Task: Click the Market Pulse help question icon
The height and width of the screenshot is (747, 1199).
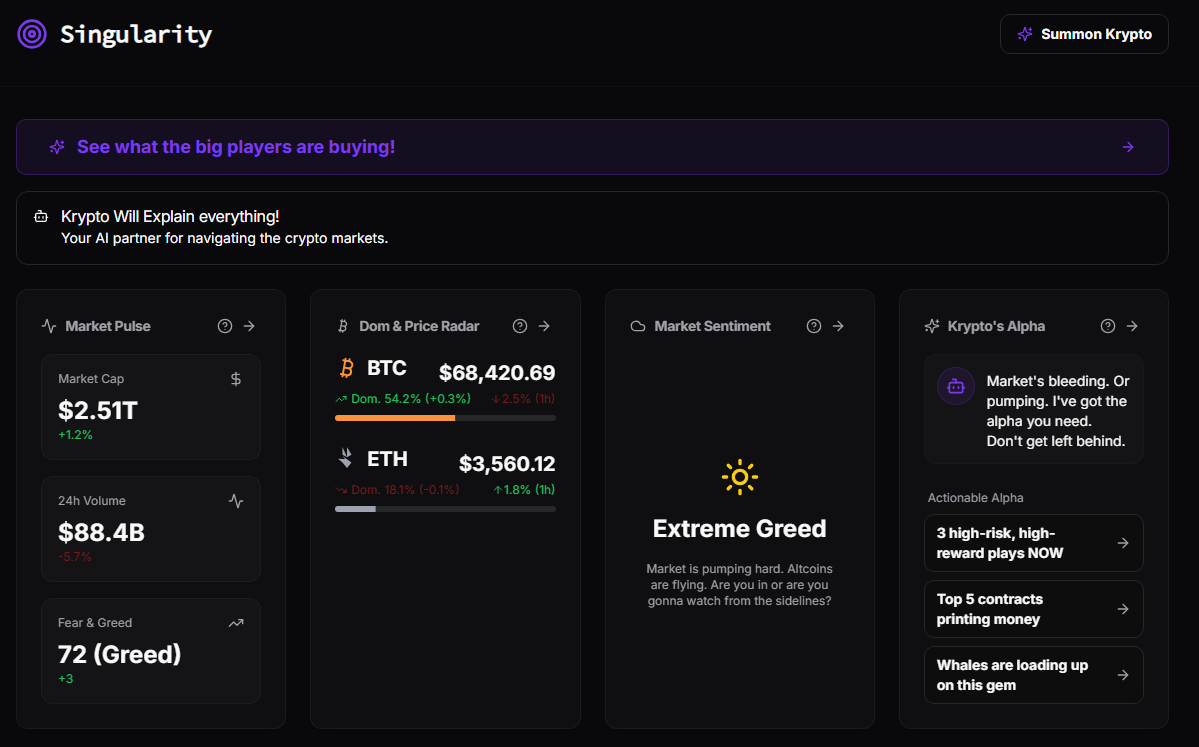Action: point(225,326)
